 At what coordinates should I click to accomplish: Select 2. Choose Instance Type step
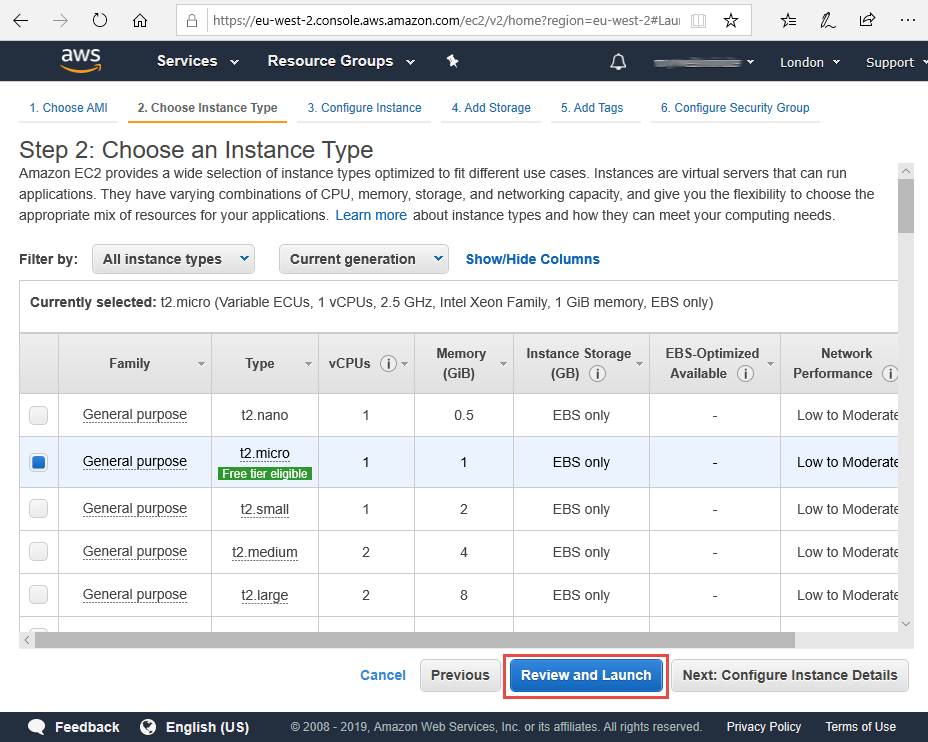coord(207,108)
